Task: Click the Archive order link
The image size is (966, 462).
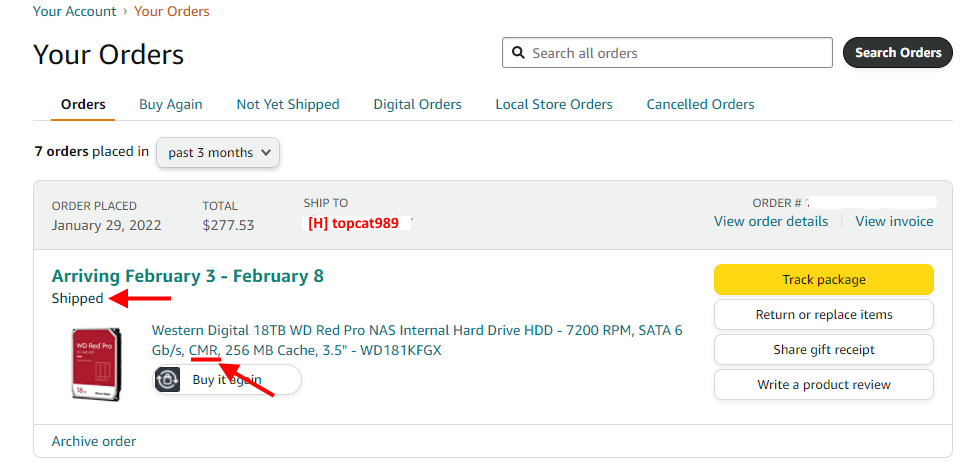Action: click(x=94, y=441)
